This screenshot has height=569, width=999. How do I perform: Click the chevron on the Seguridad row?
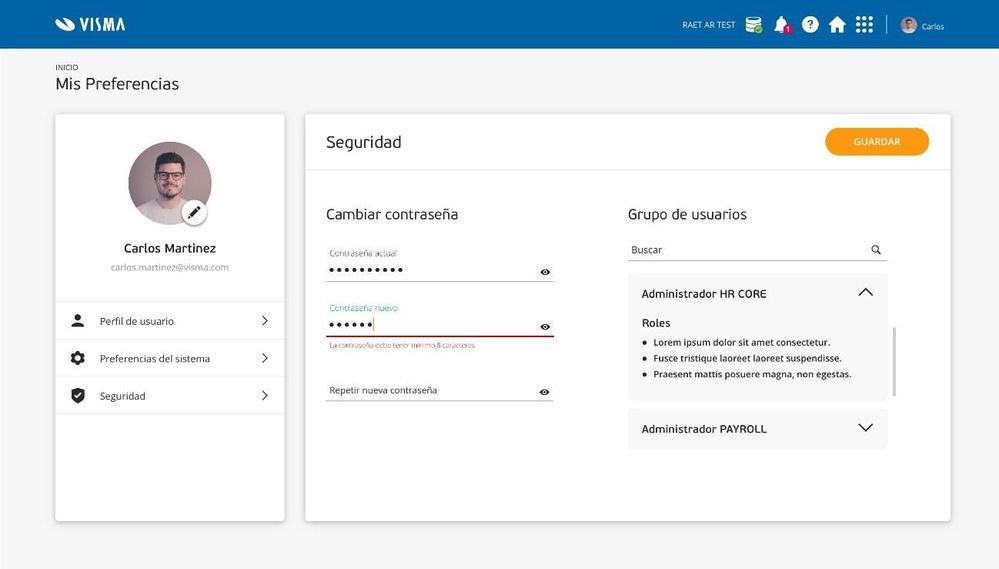[264, 396]
